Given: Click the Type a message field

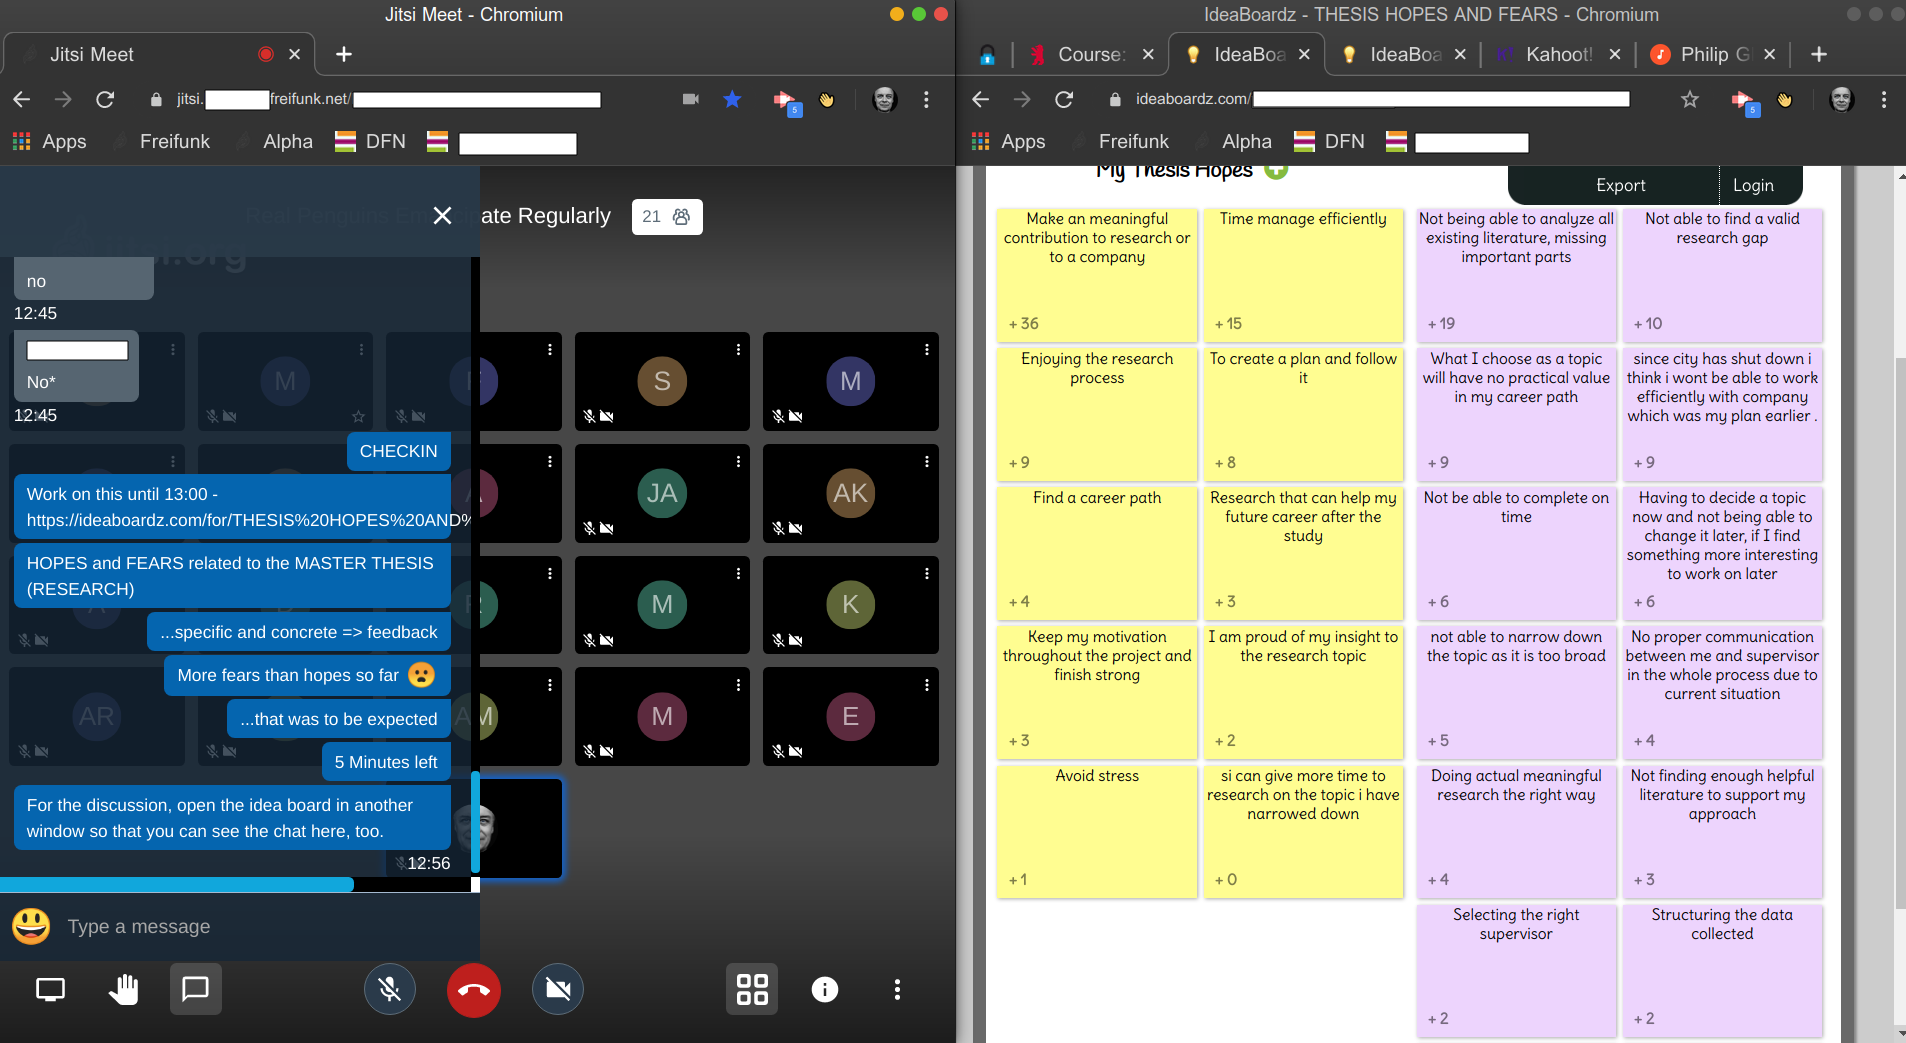Looking at the screenshot, I should point(200,926).
